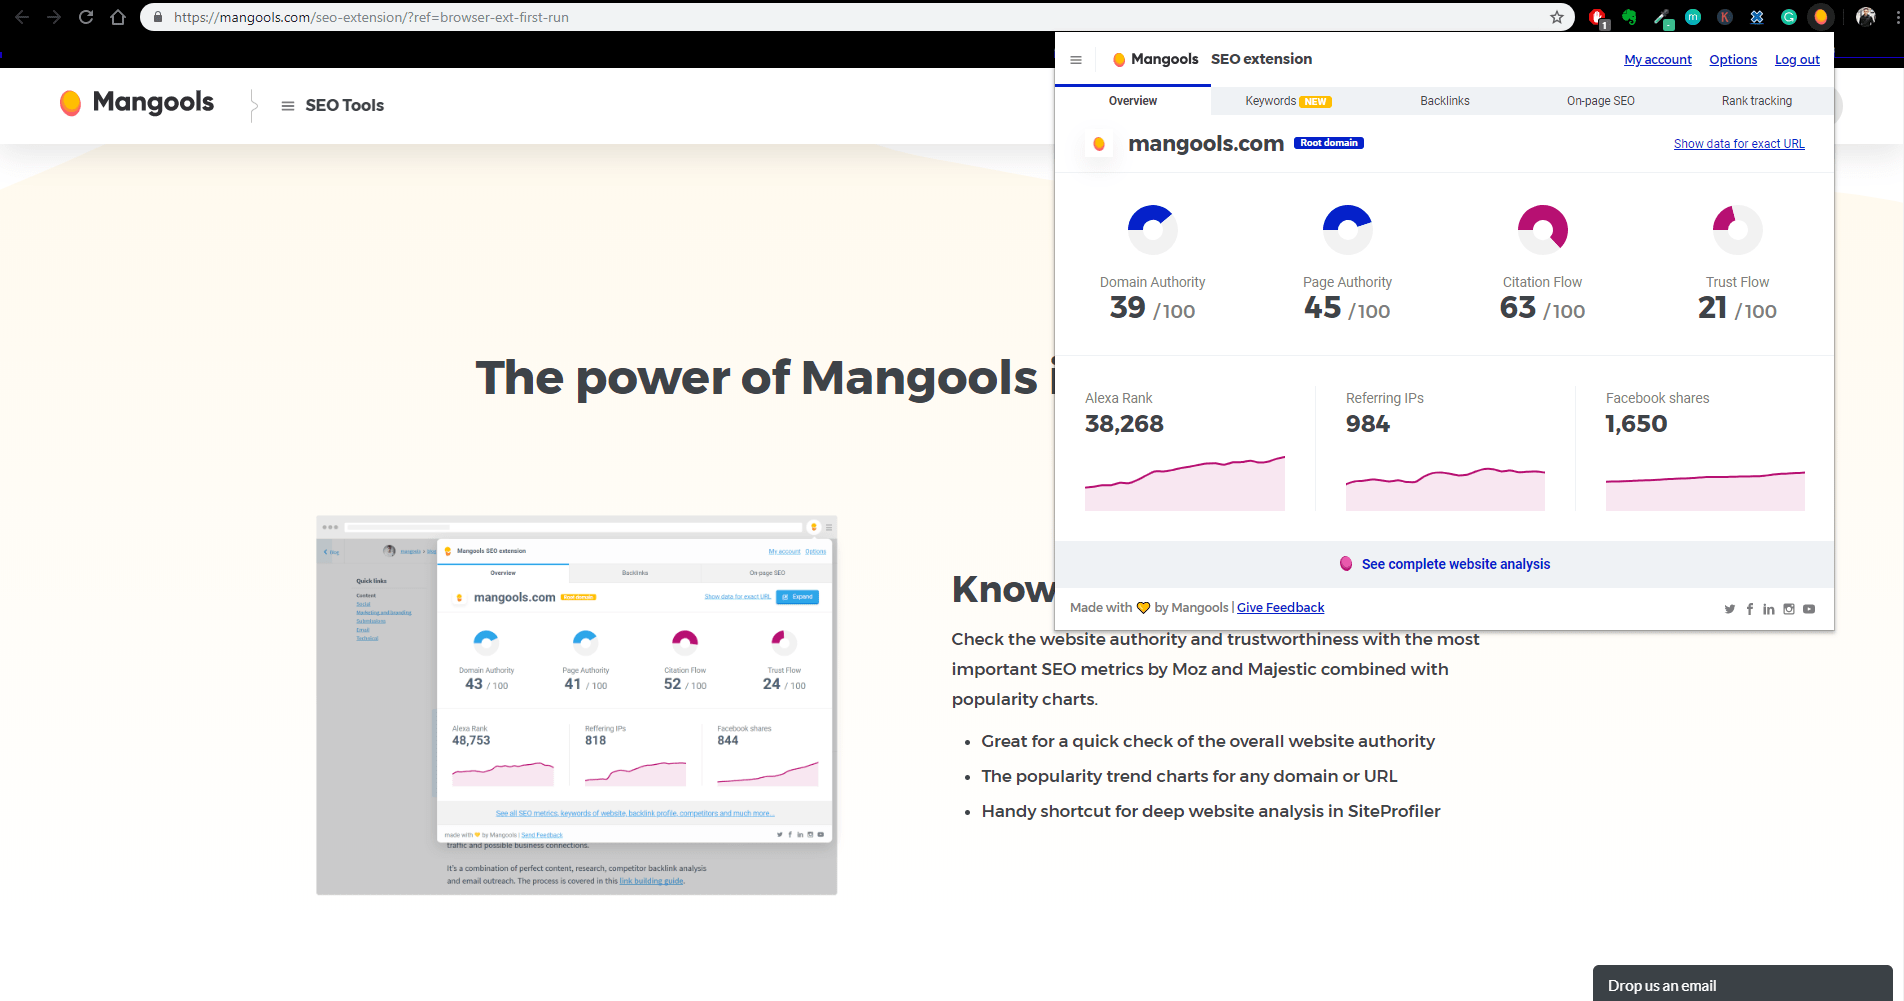The height and width of the screenshot is (1001, 1904).
Task: Open the Facebook icon in popup footer
Action: (x=1750, y=609)
